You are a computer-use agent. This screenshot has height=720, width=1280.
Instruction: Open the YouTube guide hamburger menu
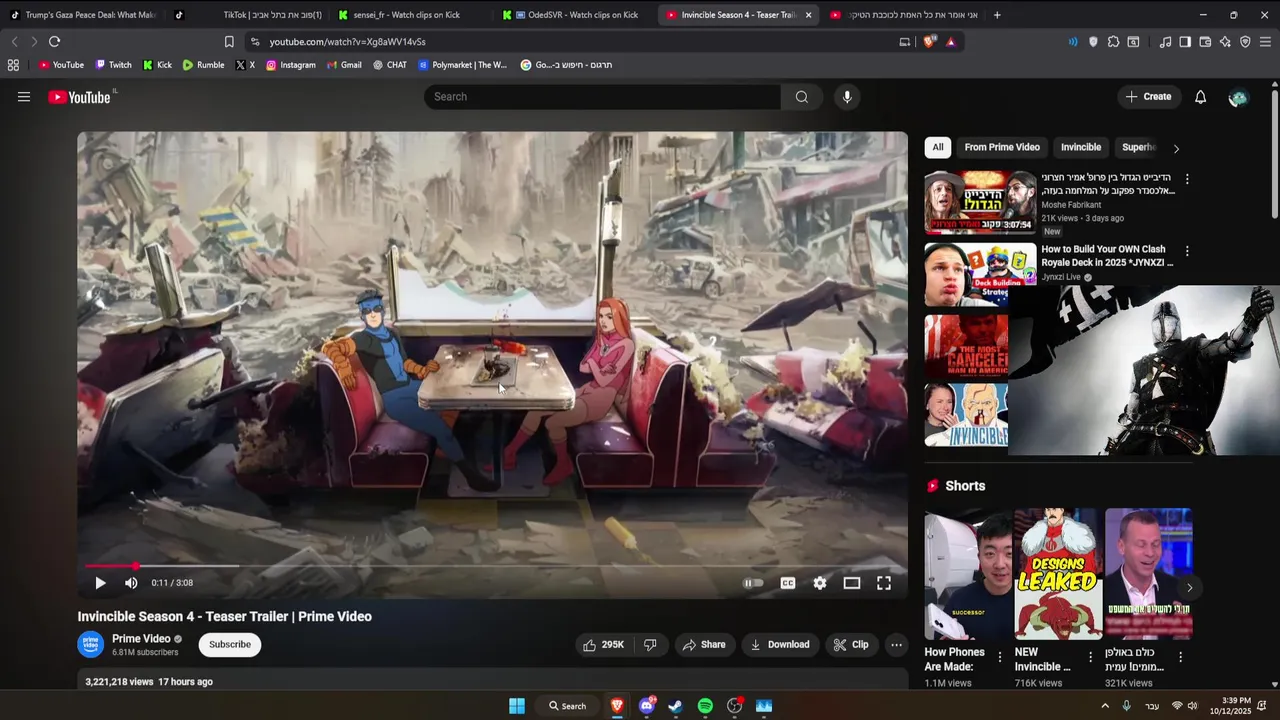[x=24, y=97]
